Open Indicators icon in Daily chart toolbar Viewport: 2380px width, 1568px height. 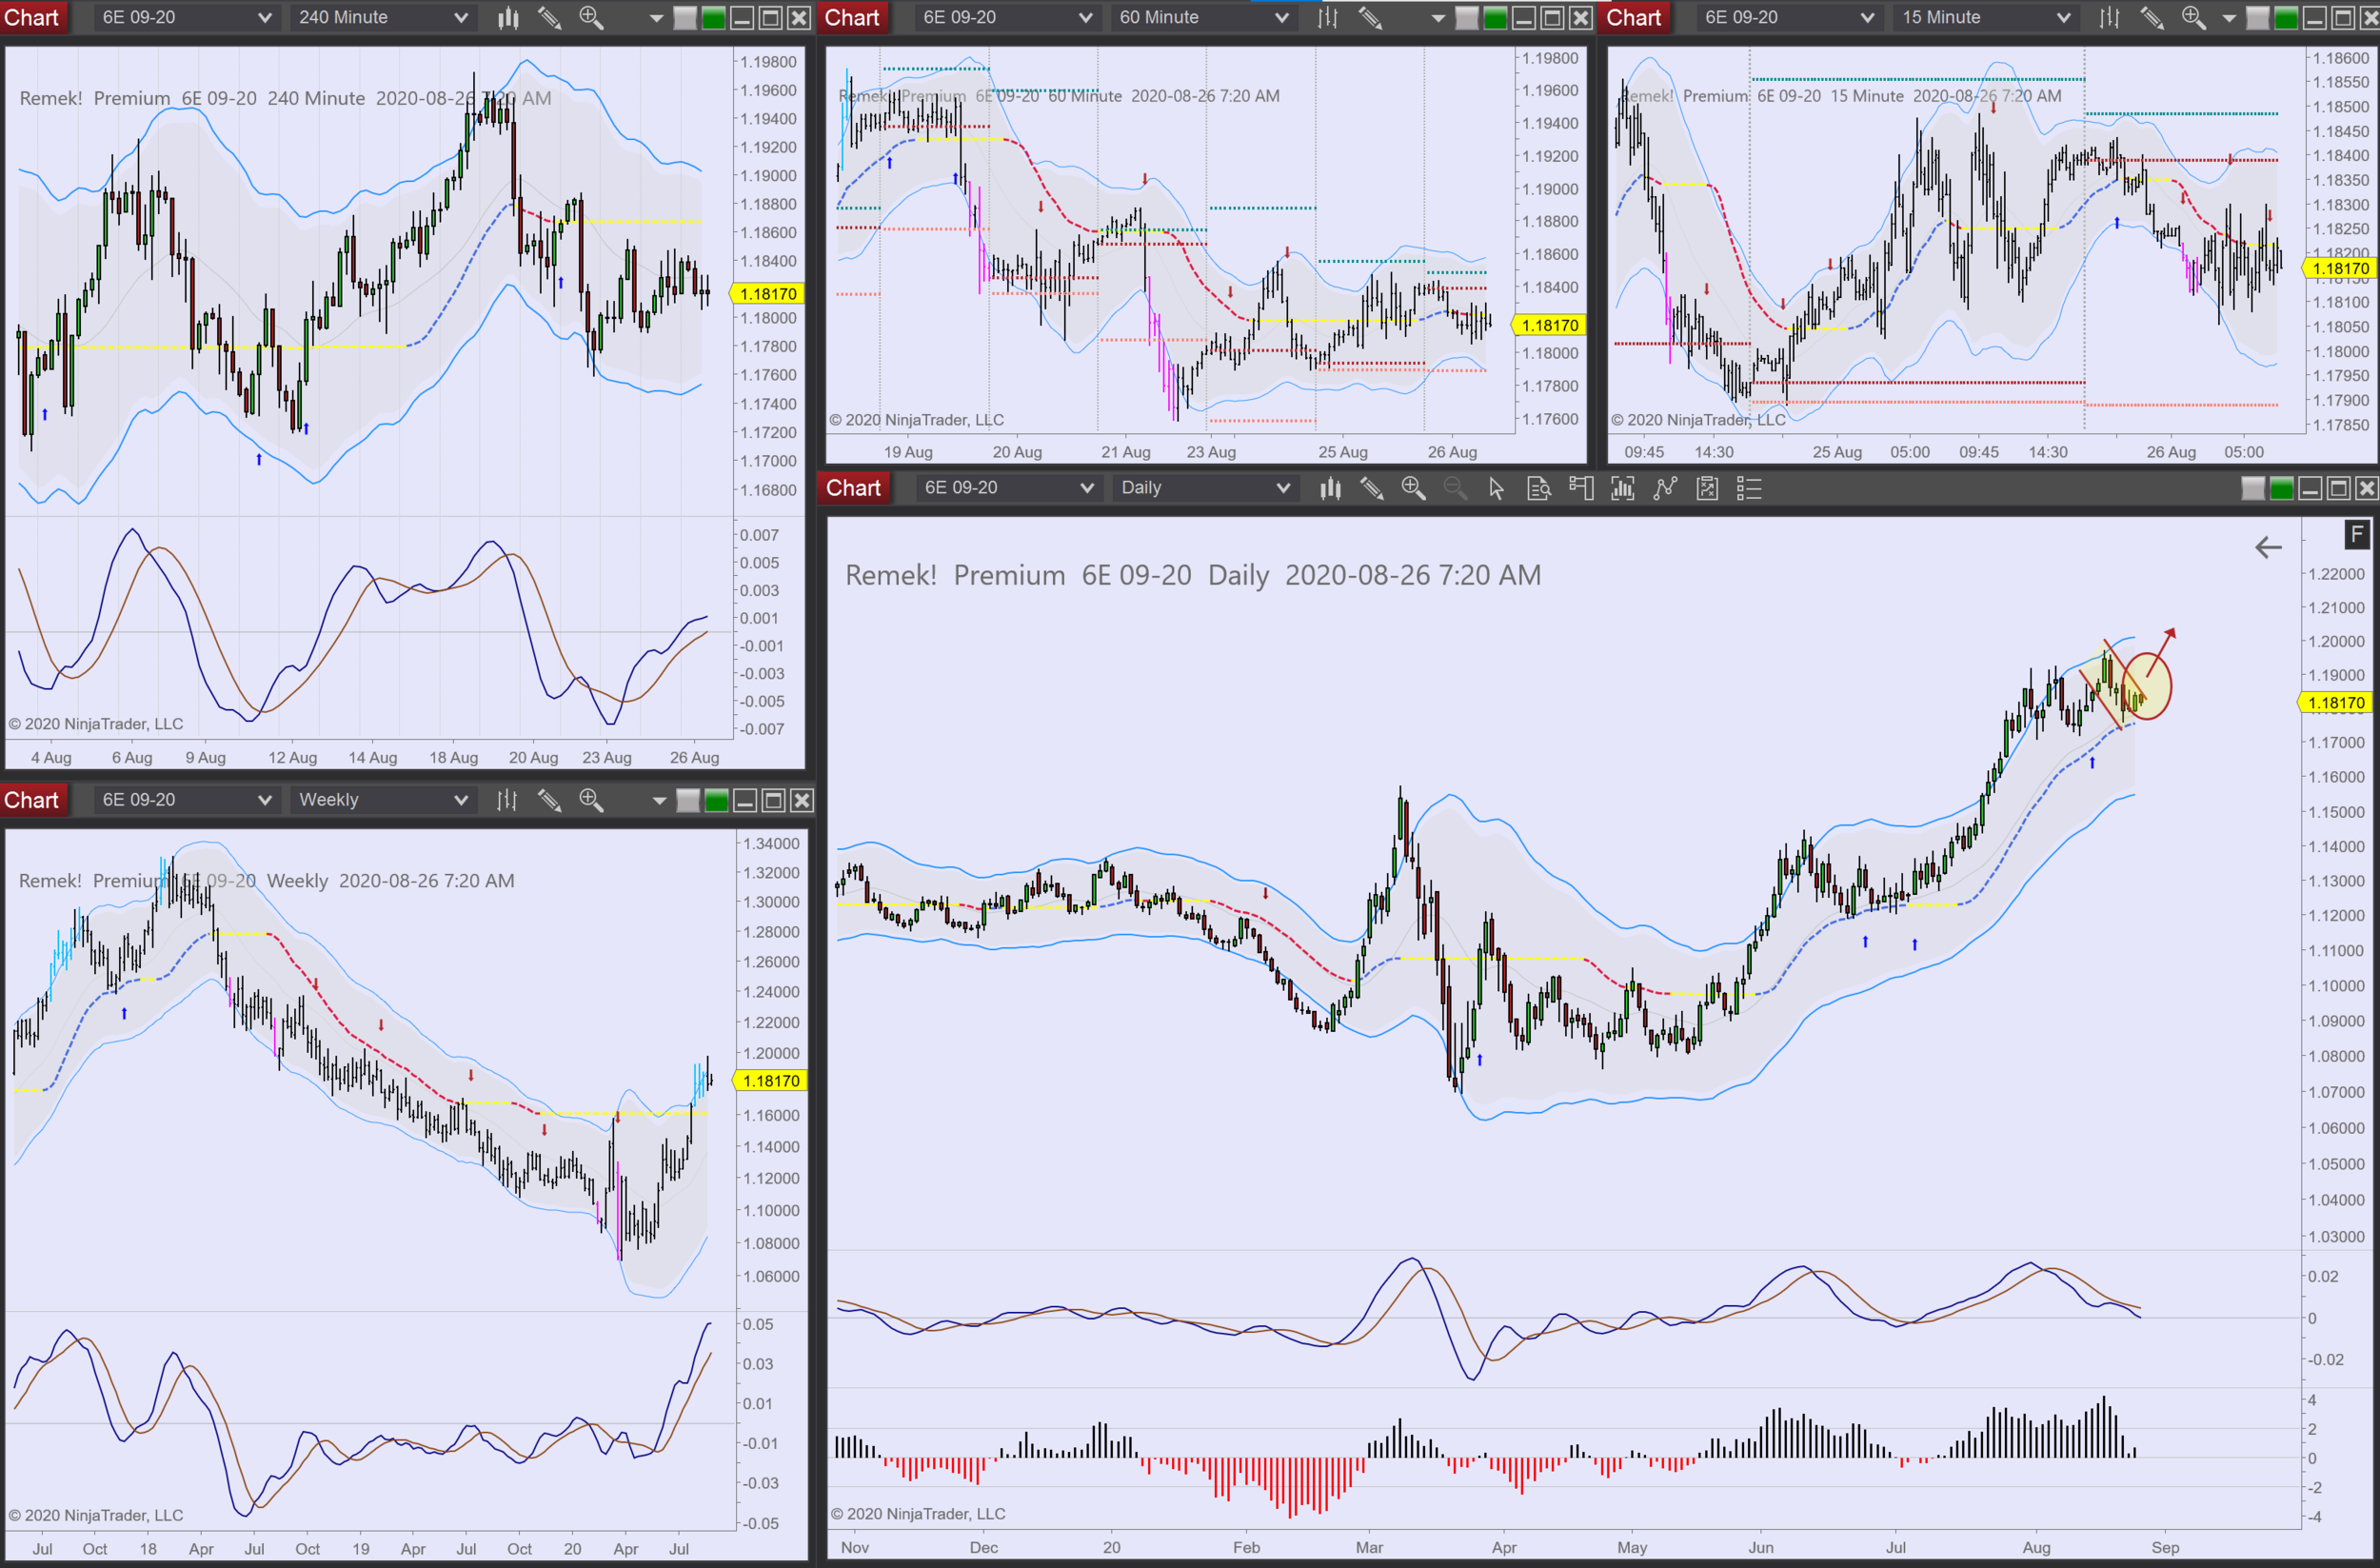(x=1623, y=488)
